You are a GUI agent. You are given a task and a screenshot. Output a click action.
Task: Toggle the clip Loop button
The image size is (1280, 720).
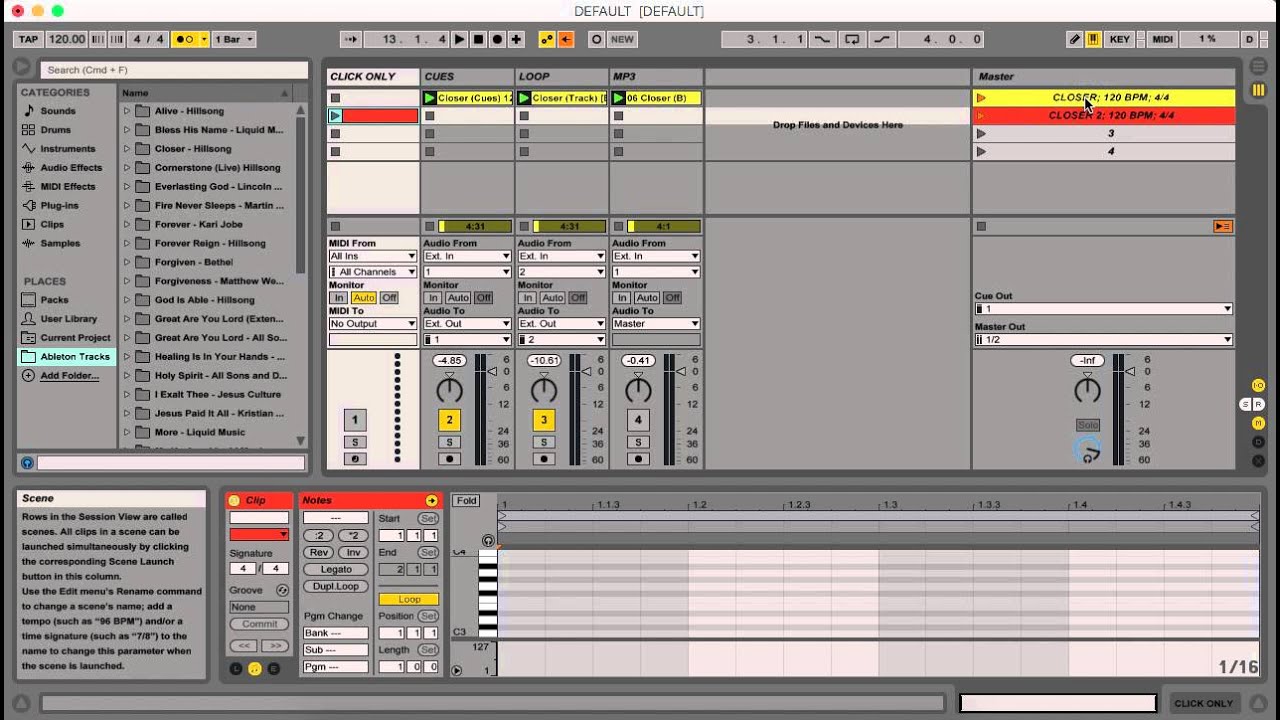tap(409, 599)
